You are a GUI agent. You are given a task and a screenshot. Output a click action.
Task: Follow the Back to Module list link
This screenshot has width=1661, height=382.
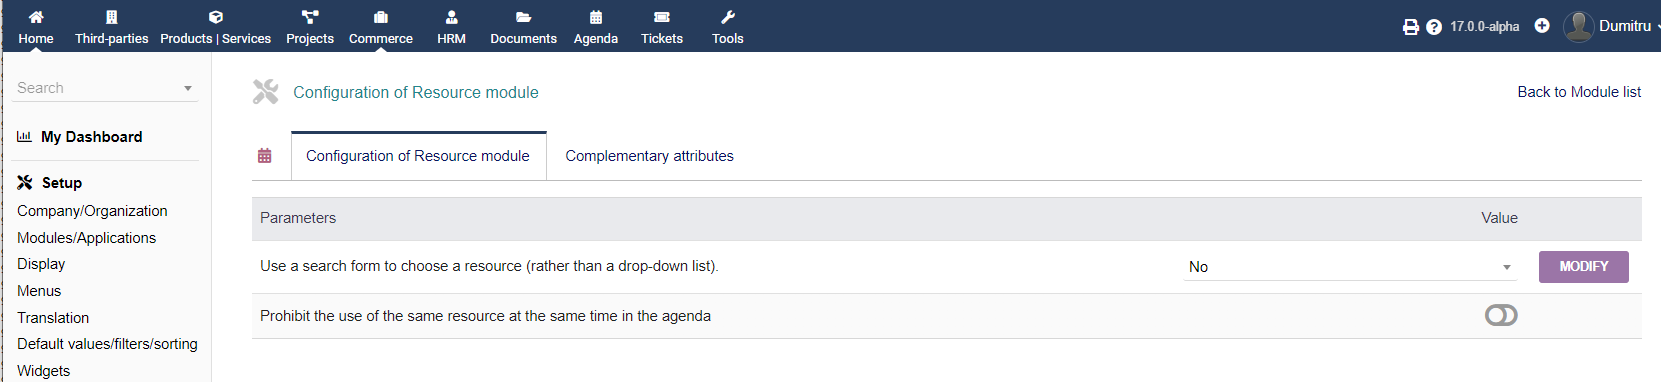1579,92
